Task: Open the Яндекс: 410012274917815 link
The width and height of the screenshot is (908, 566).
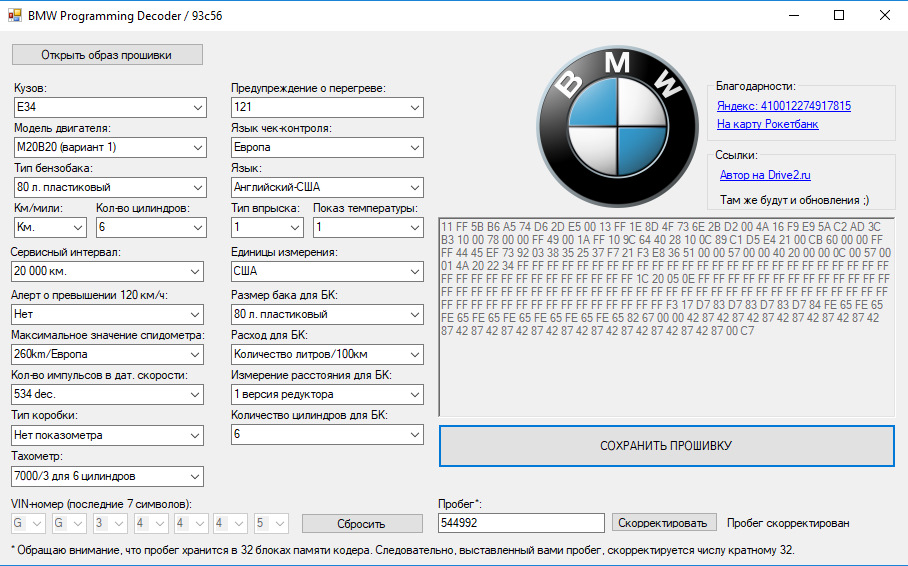Action: (x=784, y=105)
